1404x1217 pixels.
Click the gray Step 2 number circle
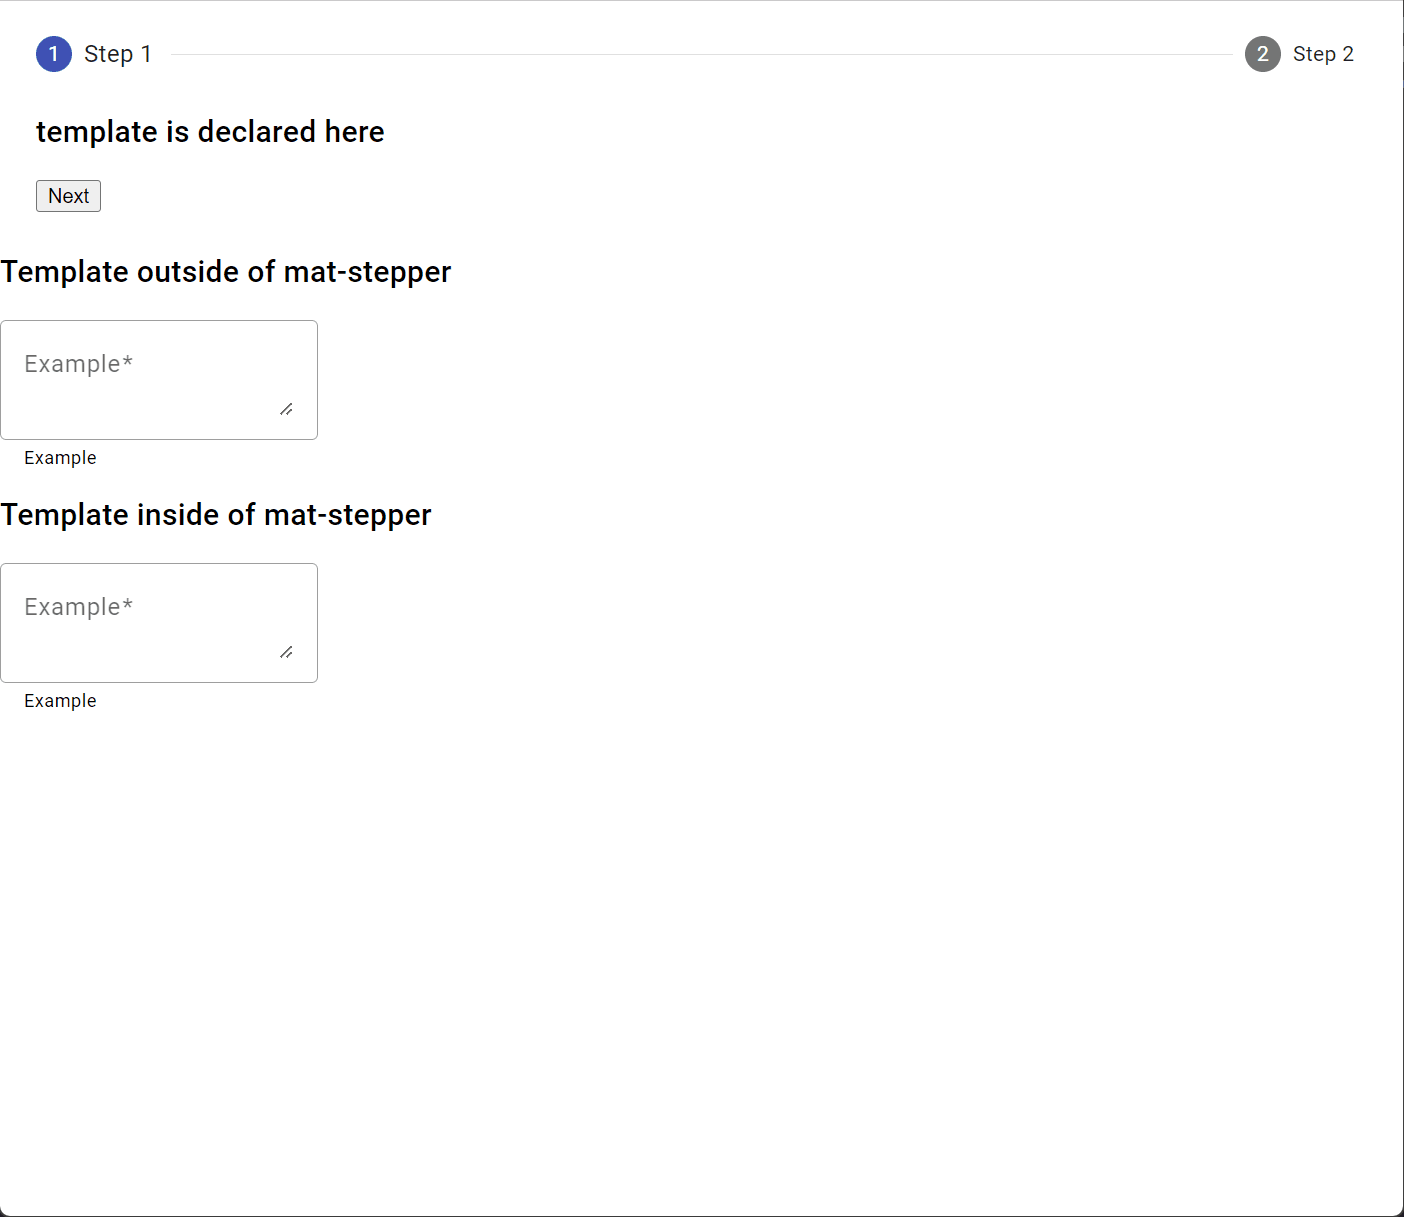coord(1263,54)
